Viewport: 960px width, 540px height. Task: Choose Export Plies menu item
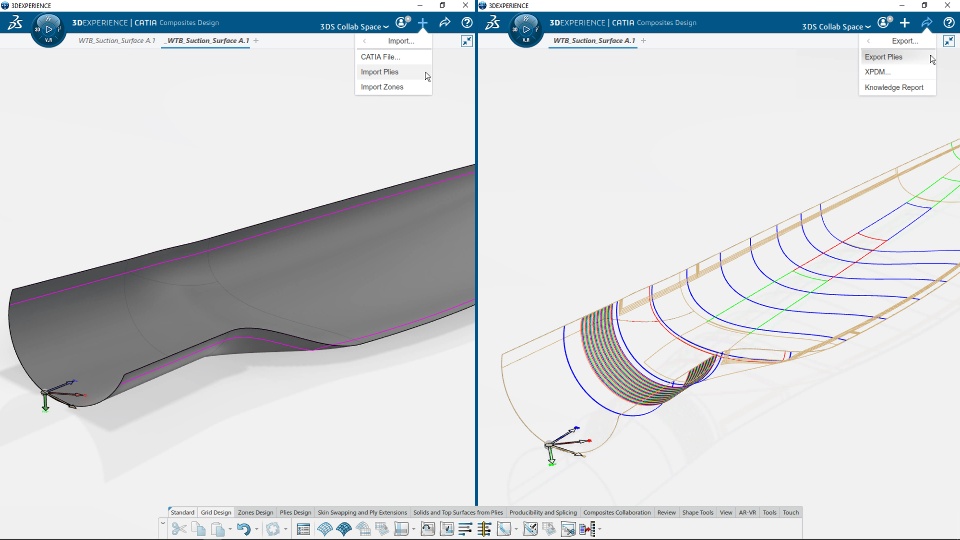click(897, 57)
